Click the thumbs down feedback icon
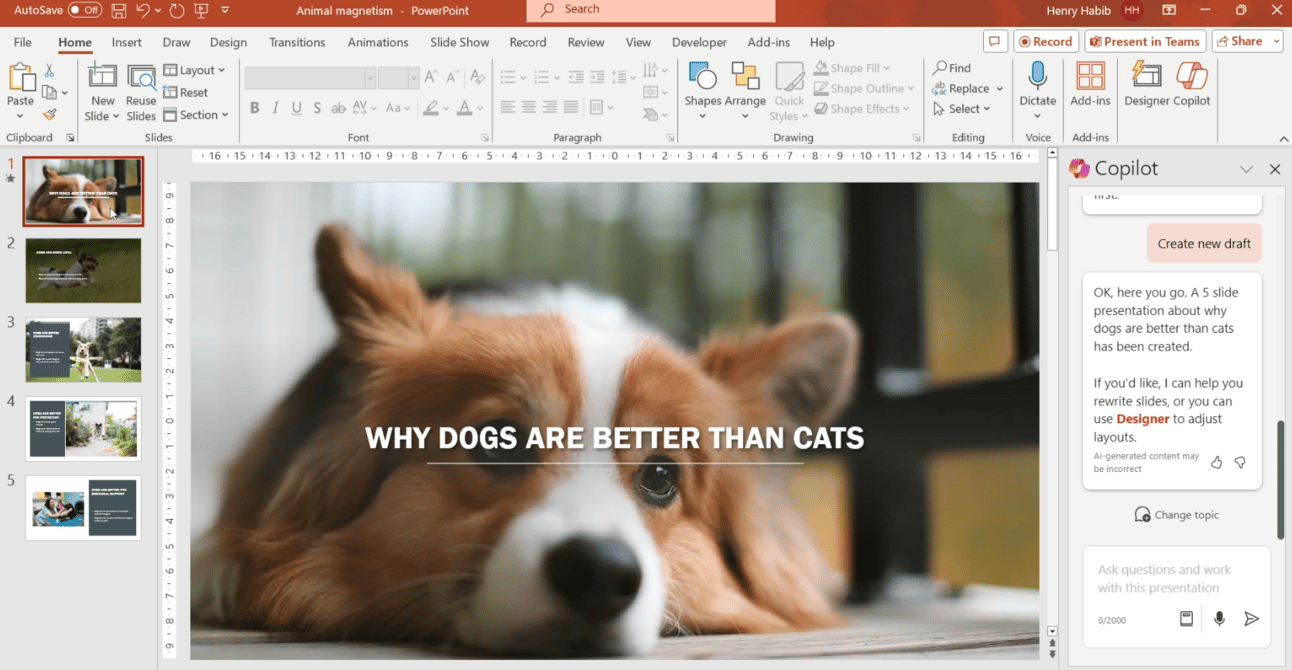The width and height of the screenshot is (1292, 670). pyautogui.click(x=1240, y=462)
